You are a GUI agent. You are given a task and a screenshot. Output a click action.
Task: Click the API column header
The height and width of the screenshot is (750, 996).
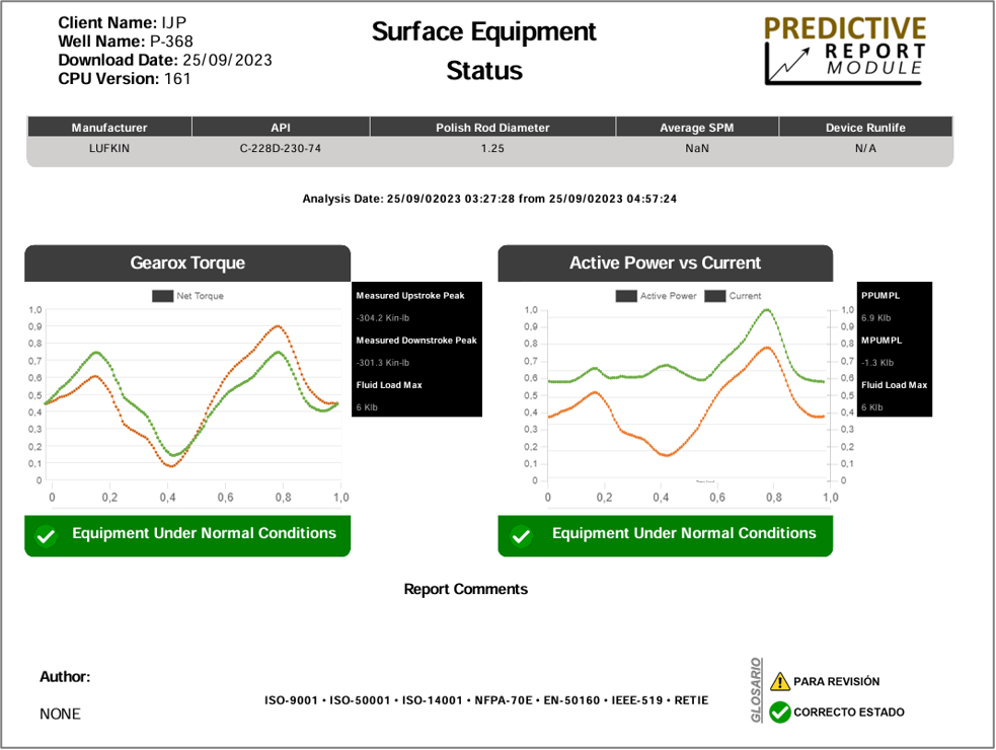tap(280, 127)
